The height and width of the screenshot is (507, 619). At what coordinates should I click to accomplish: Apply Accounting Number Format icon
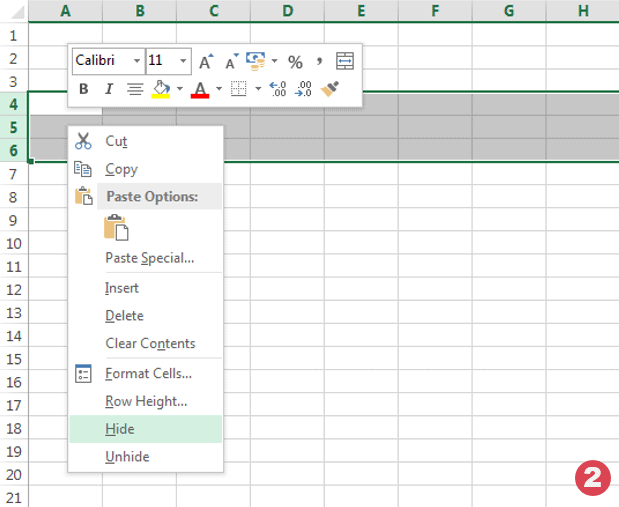tap(256, 61)
